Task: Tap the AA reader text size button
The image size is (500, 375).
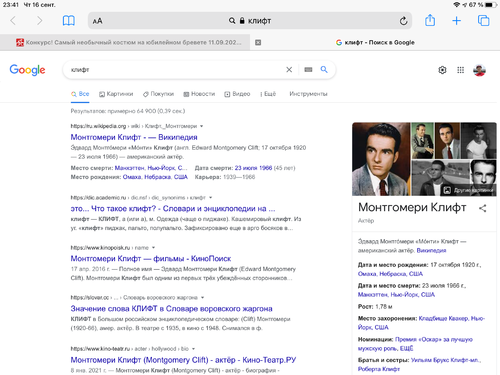Action: coord(97,21)
